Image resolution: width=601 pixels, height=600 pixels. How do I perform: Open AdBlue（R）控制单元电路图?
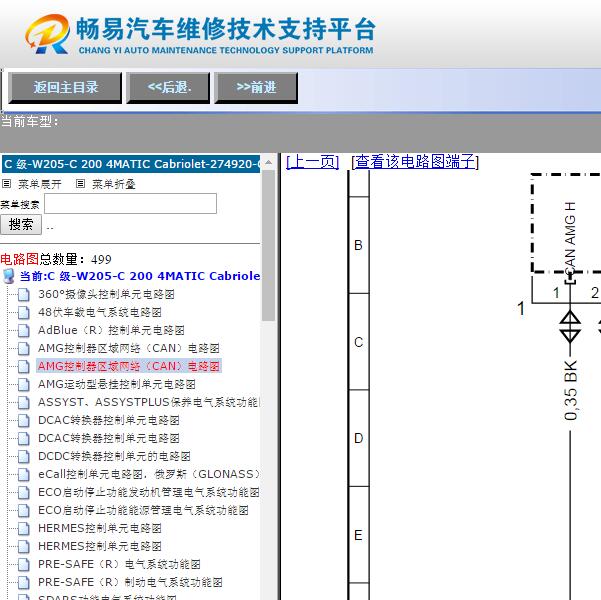tap(111, 330)
